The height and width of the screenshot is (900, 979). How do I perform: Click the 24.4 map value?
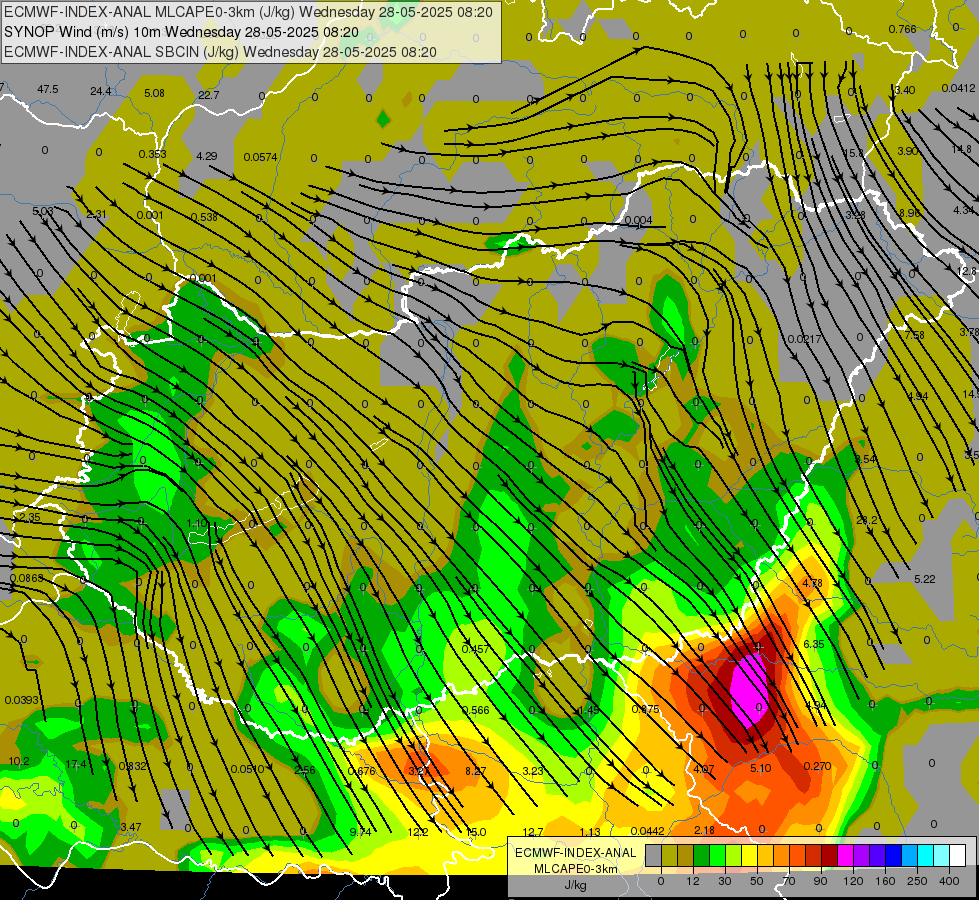pos(101,91)
